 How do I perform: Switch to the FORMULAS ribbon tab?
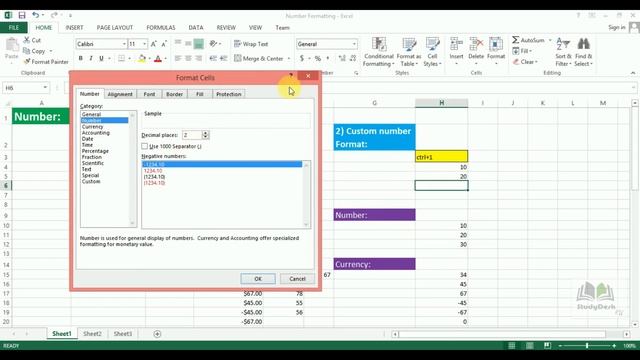[161, 27]
